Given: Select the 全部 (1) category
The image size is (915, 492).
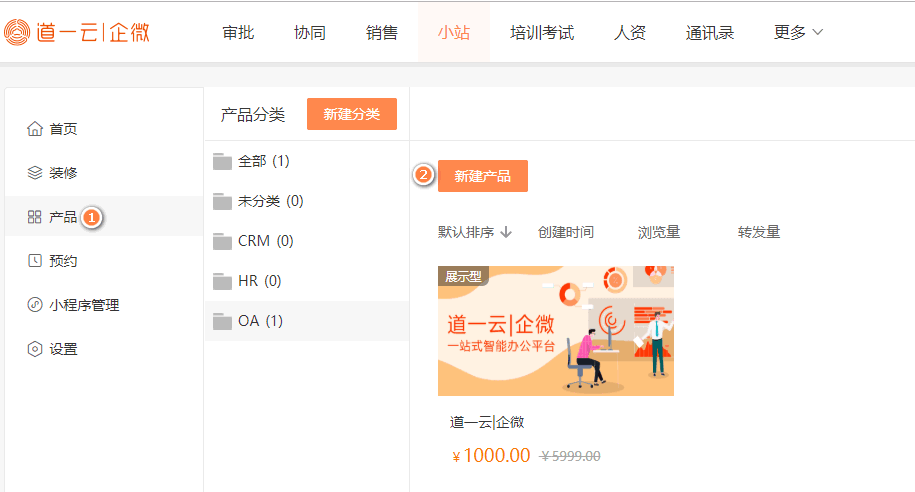Looking at the screenshot, I should 263,161.
